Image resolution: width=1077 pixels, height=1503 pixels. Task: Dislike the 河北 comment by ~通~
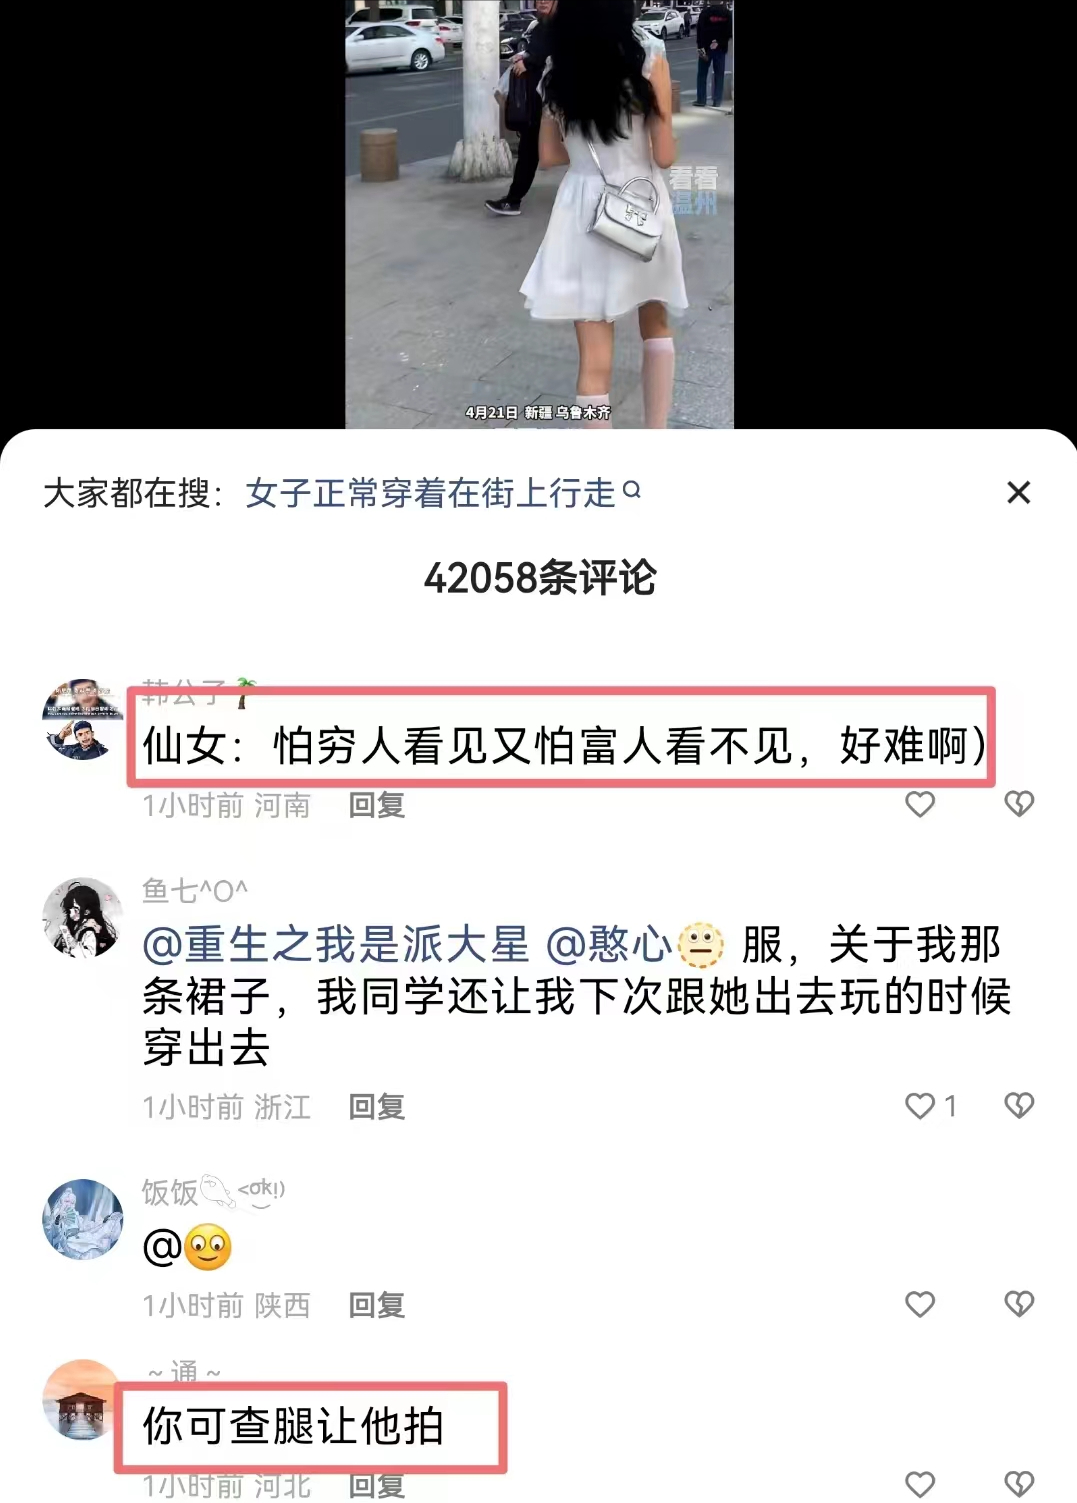pos(1018,1485)
